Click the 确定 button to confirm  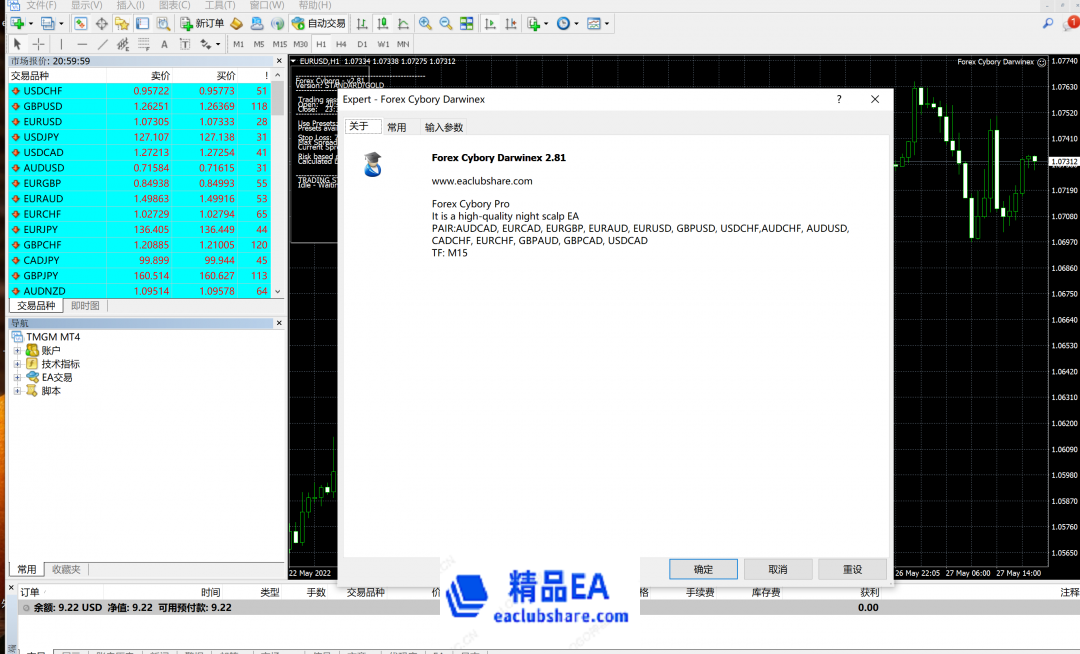(x=702, y=568)
